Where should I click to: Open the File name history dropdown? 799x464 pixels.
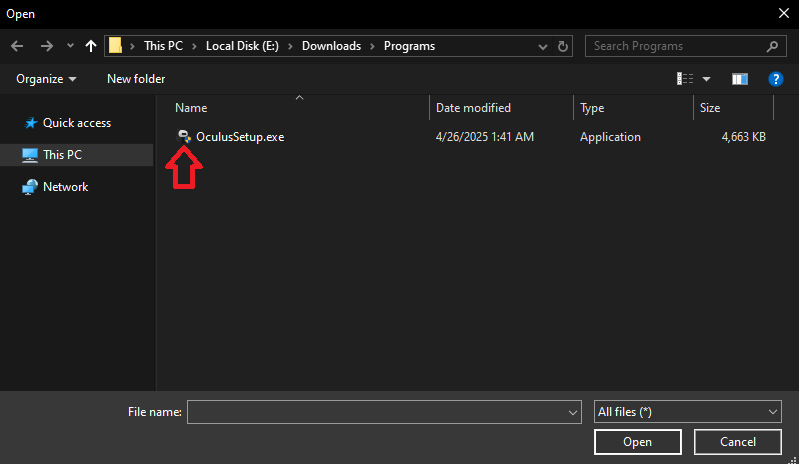pos(573,413)
